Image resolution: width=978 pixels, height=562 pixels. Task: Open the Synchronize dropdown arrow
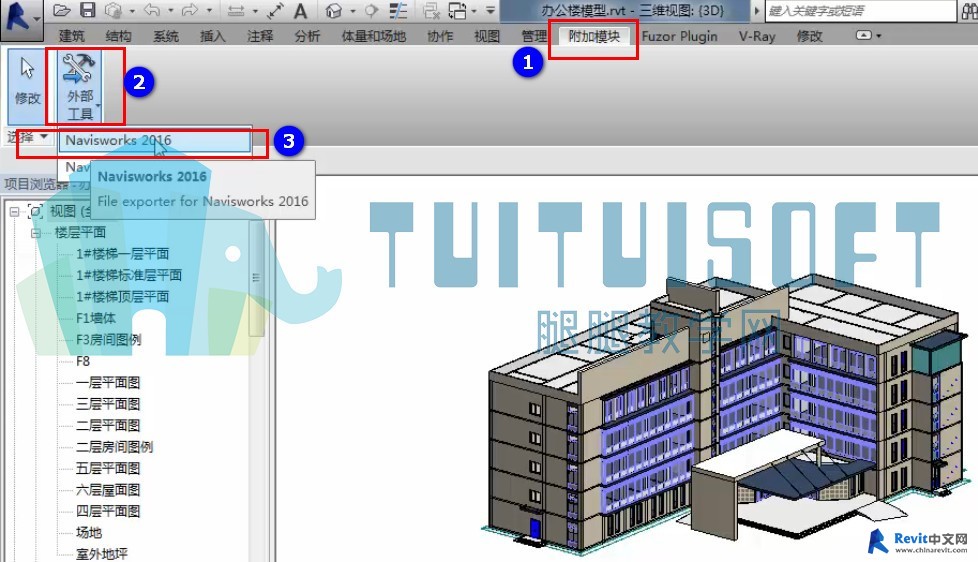(x=132, y=11)
